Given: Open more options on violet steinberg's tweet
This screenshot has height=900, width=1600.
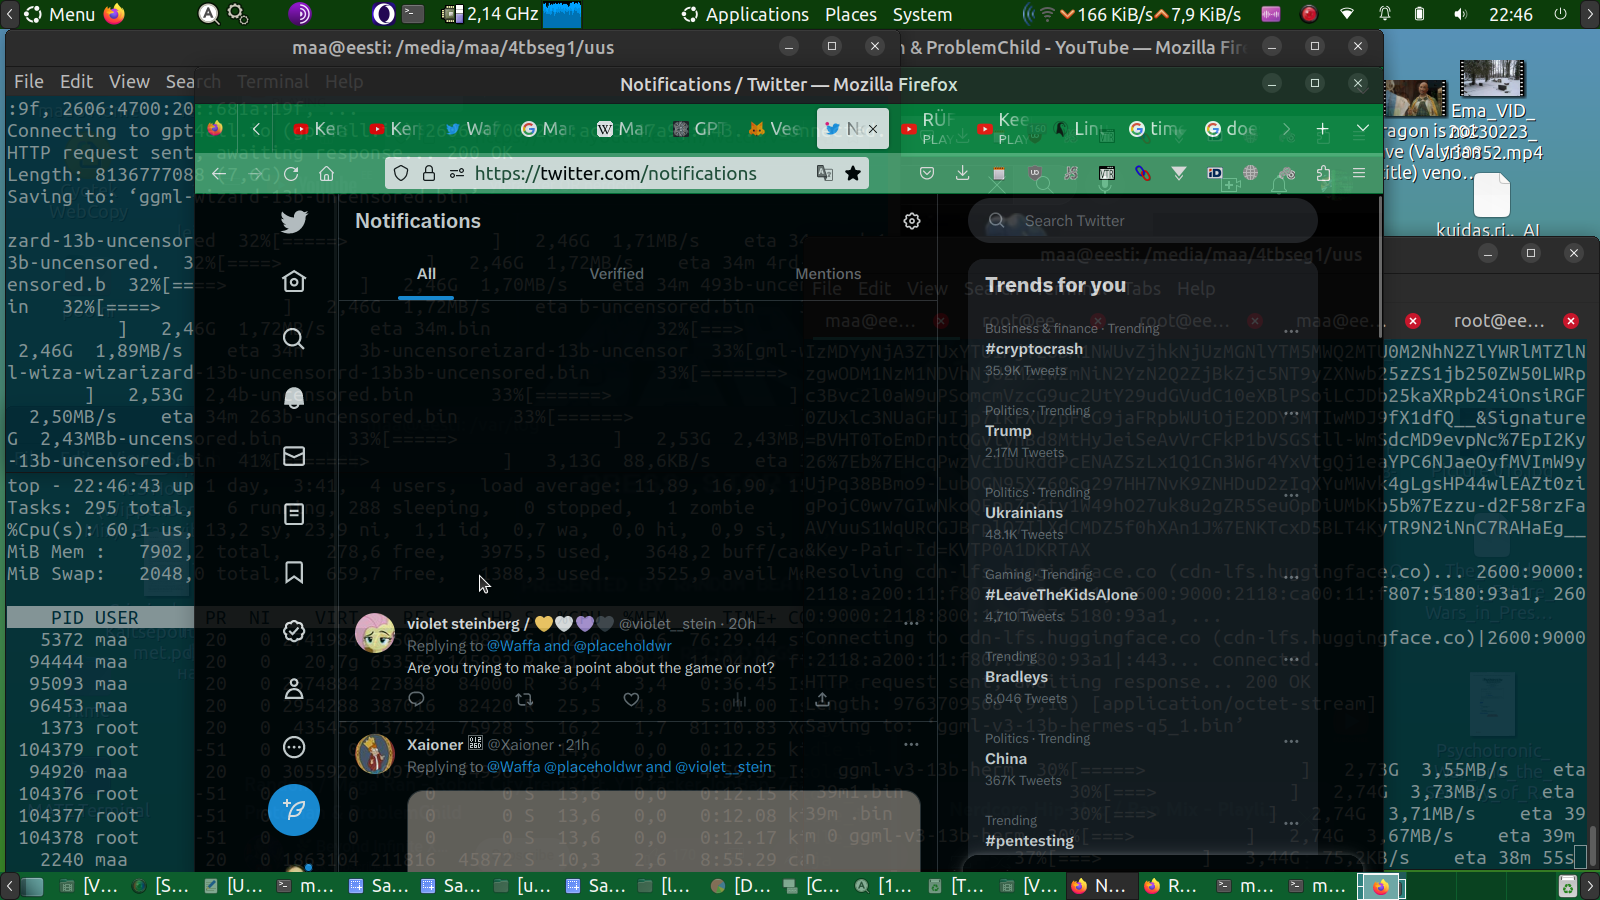Looking at the screenshot, I should [911, 623].
